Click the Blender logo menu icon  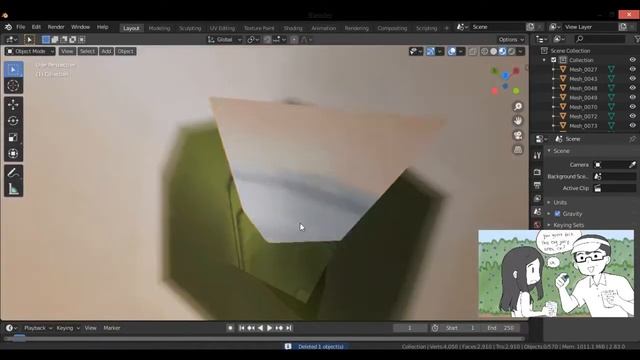(x=8, y=27)
